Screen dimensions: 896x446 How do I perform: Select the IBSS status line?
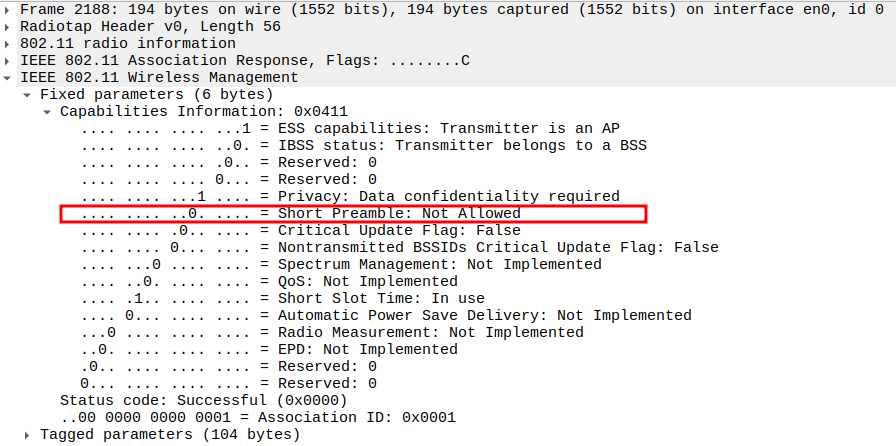461,146
